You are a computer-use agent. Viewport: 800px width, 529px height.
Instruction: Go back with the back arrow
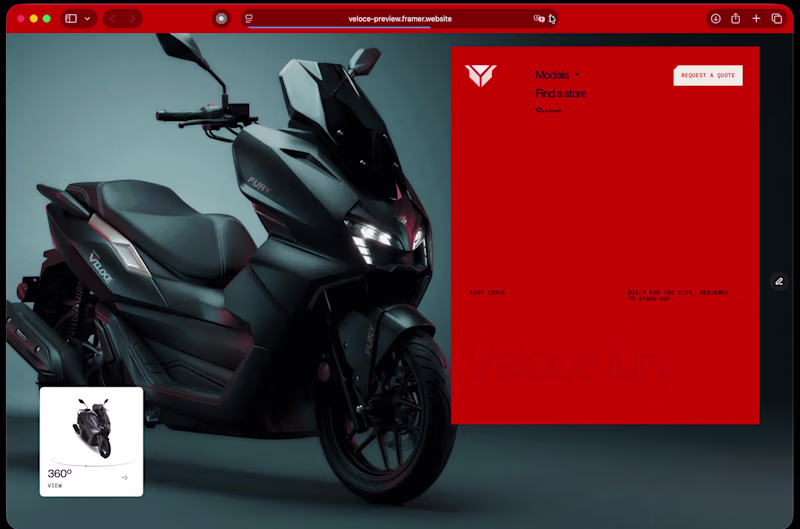[113, 19]
